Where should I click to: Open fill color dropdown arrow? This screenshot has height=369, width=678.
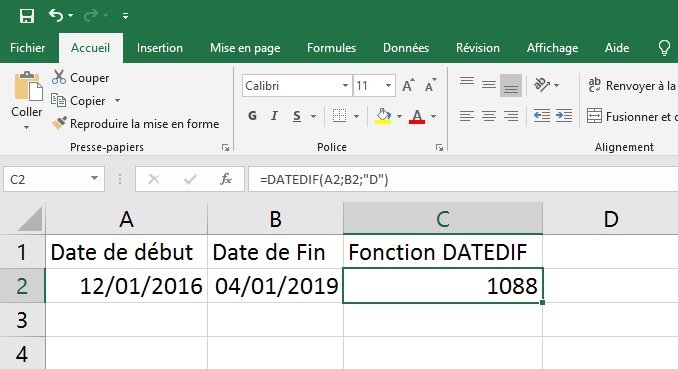pyautogui.click(x=399, y=116)
